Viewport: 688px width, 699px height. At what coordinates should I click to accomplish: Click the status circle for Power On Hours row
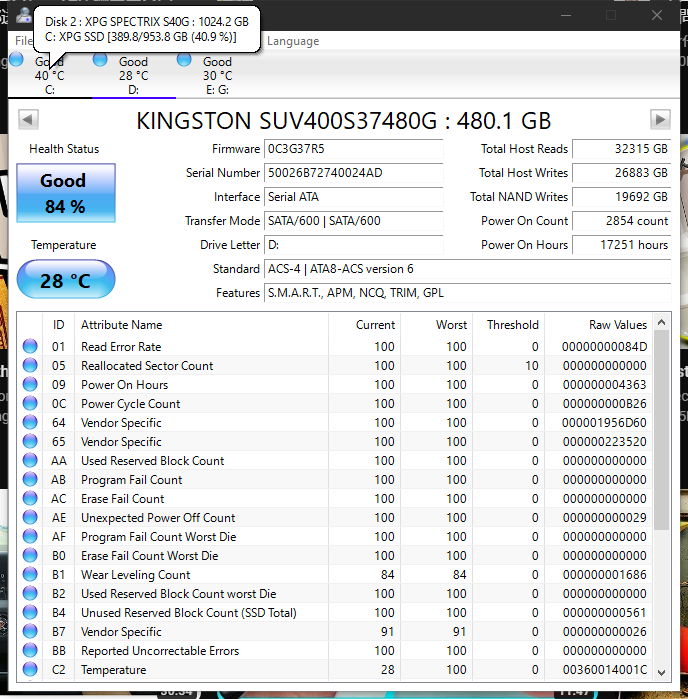pos(30,384)
